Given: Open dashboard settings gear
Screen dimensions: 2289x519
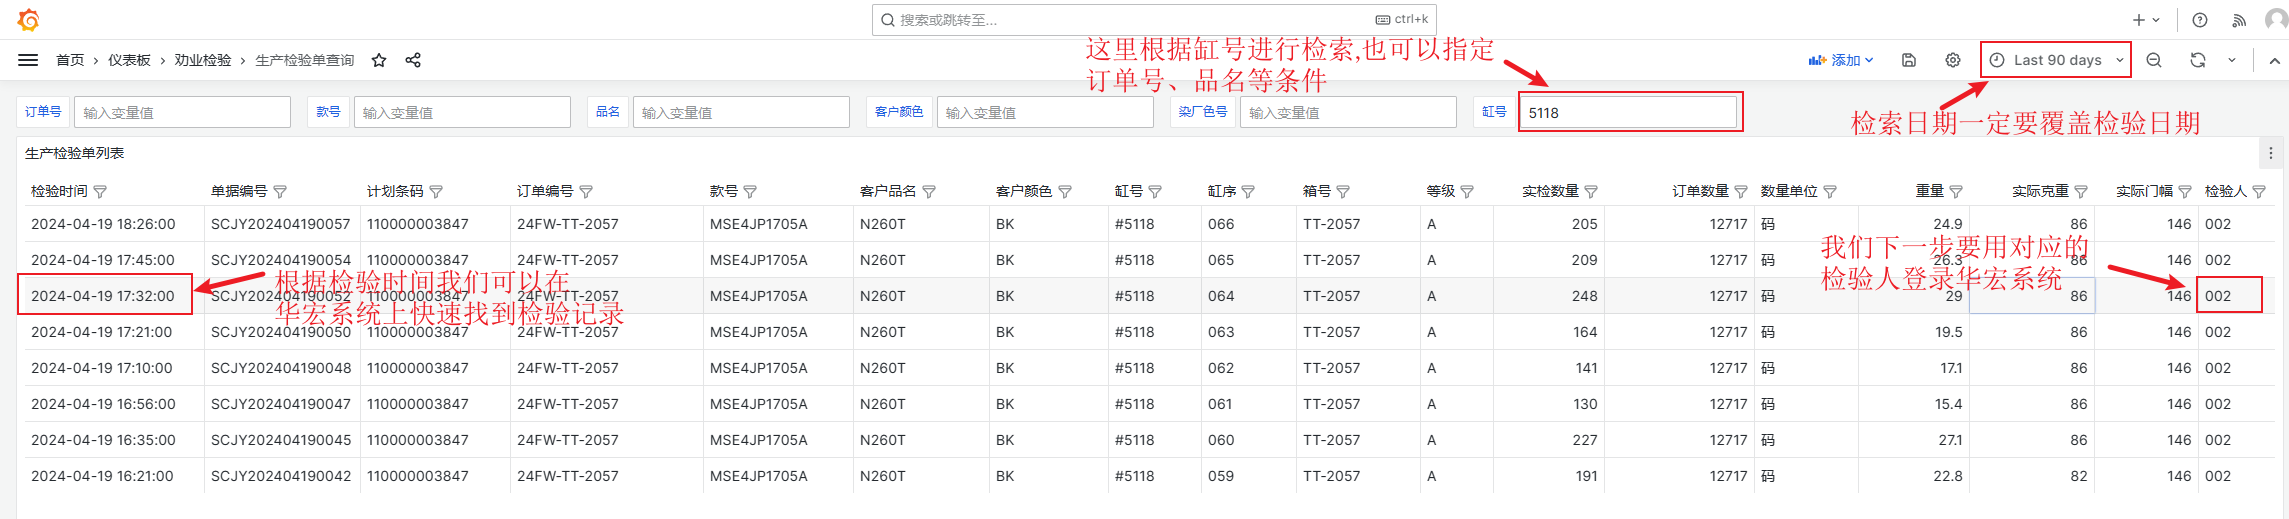Looking at the screenshot, I should coord(1953,60).
